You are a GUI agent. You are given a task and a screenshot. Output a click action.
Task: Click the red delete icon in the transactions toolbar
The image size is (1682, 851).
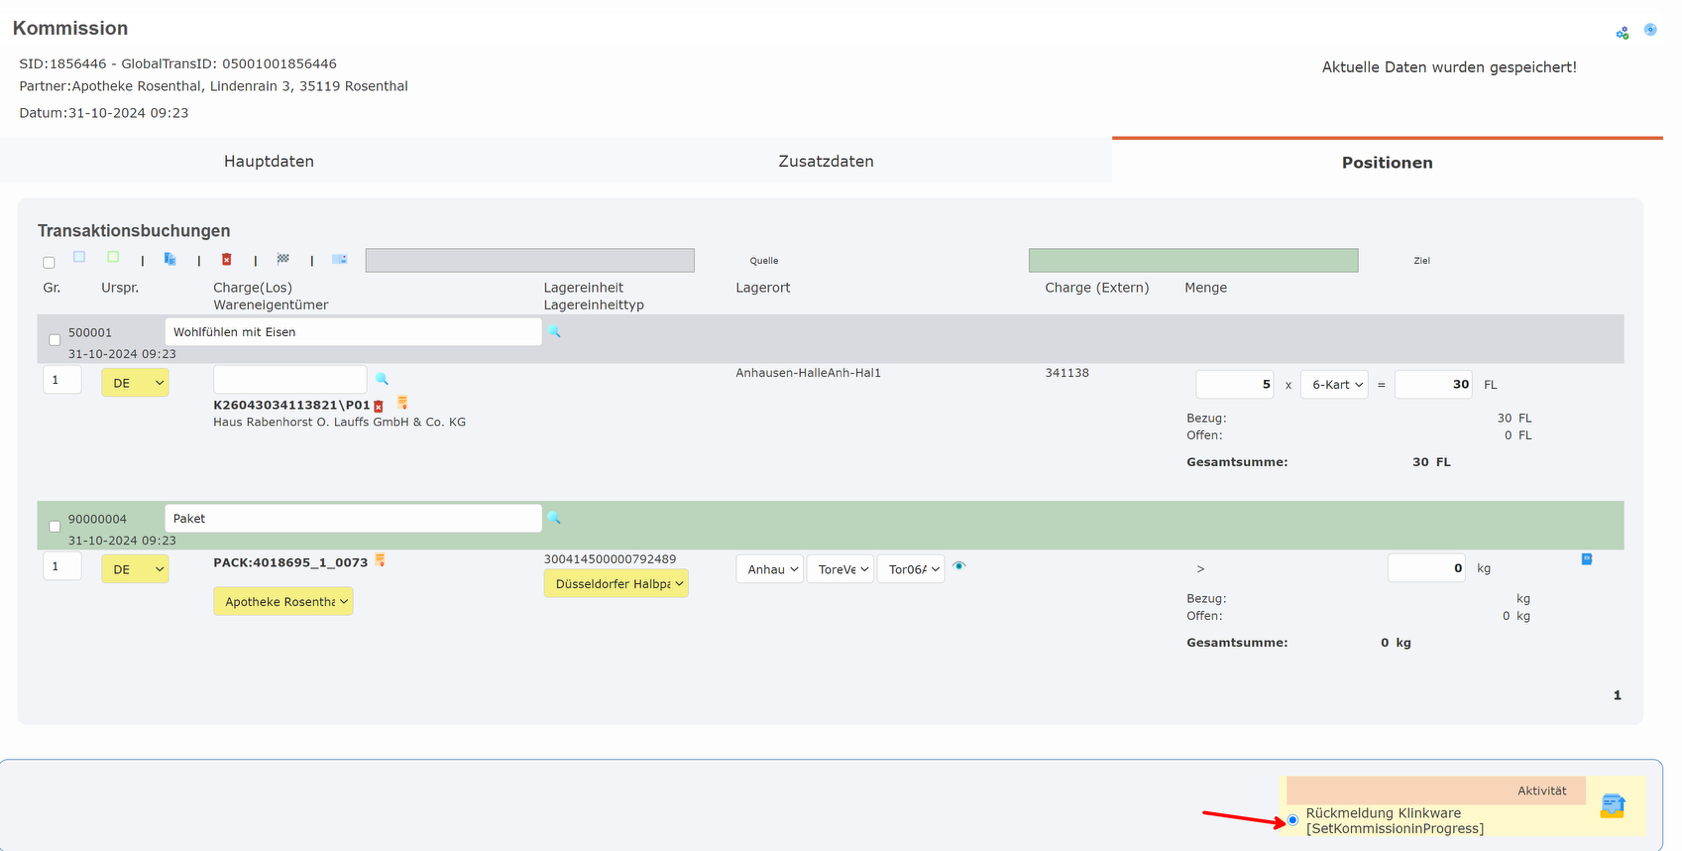pos(227,260)
